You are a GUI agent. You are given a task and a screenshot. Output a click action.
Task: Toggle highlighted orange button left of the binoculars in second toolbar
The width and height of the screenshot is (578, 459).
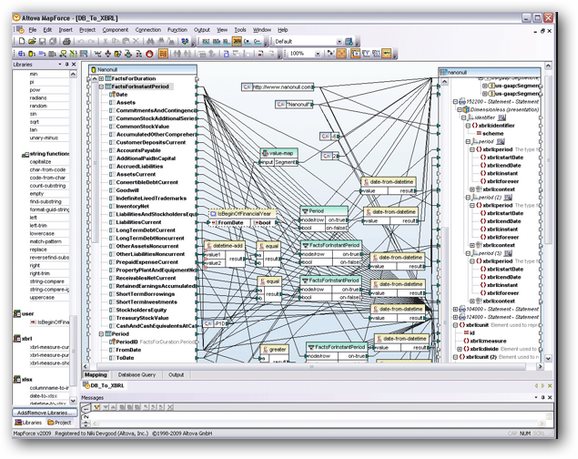coord(163,54)
